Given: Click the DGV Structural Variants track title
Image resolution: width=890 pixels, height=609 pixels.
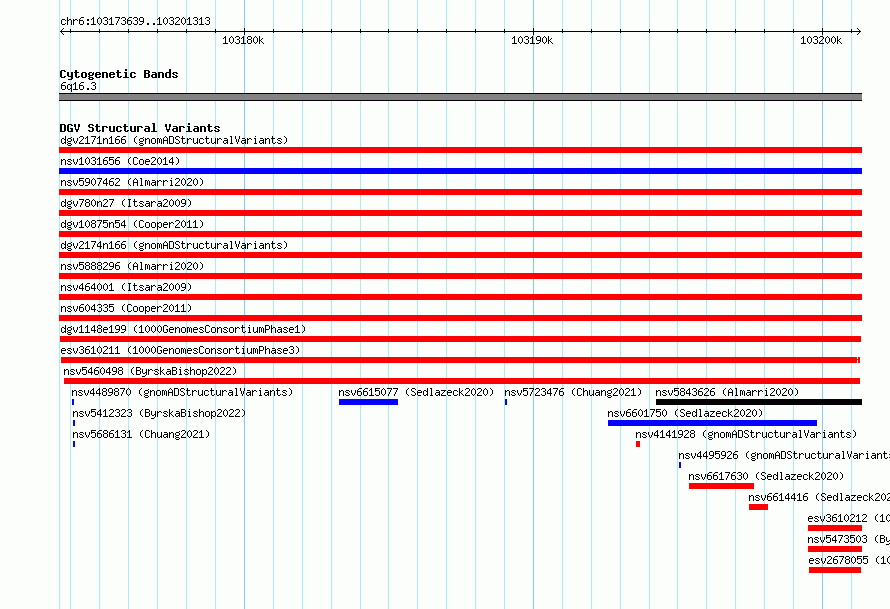Looking at the screenshot, I should point(140,128).
